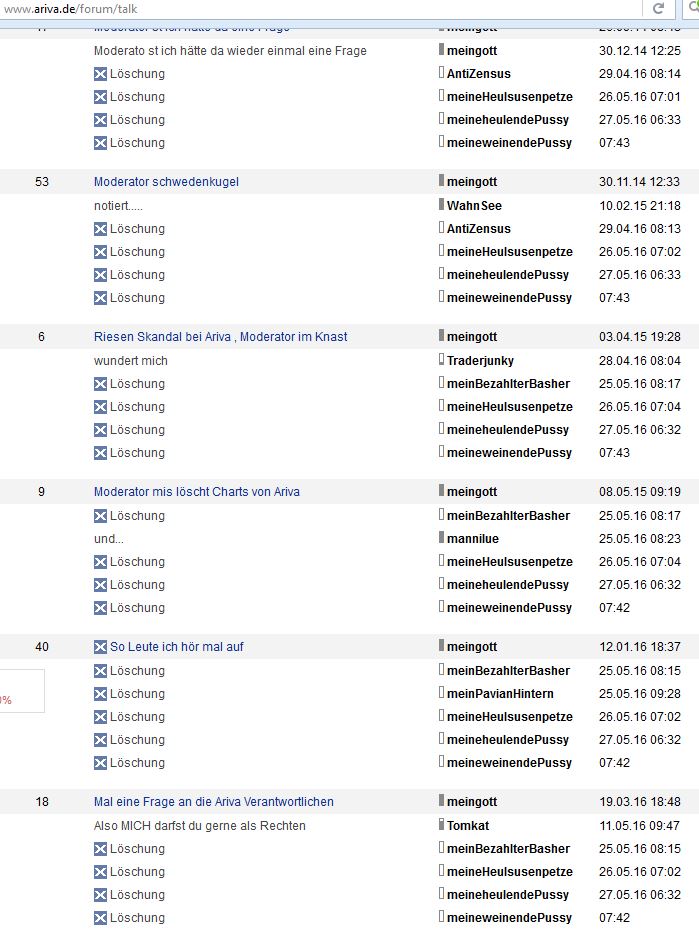Click the status icon next to Tomkat
Image resolution: width=699 pixels, height=936 pixels.
[441, 825]
